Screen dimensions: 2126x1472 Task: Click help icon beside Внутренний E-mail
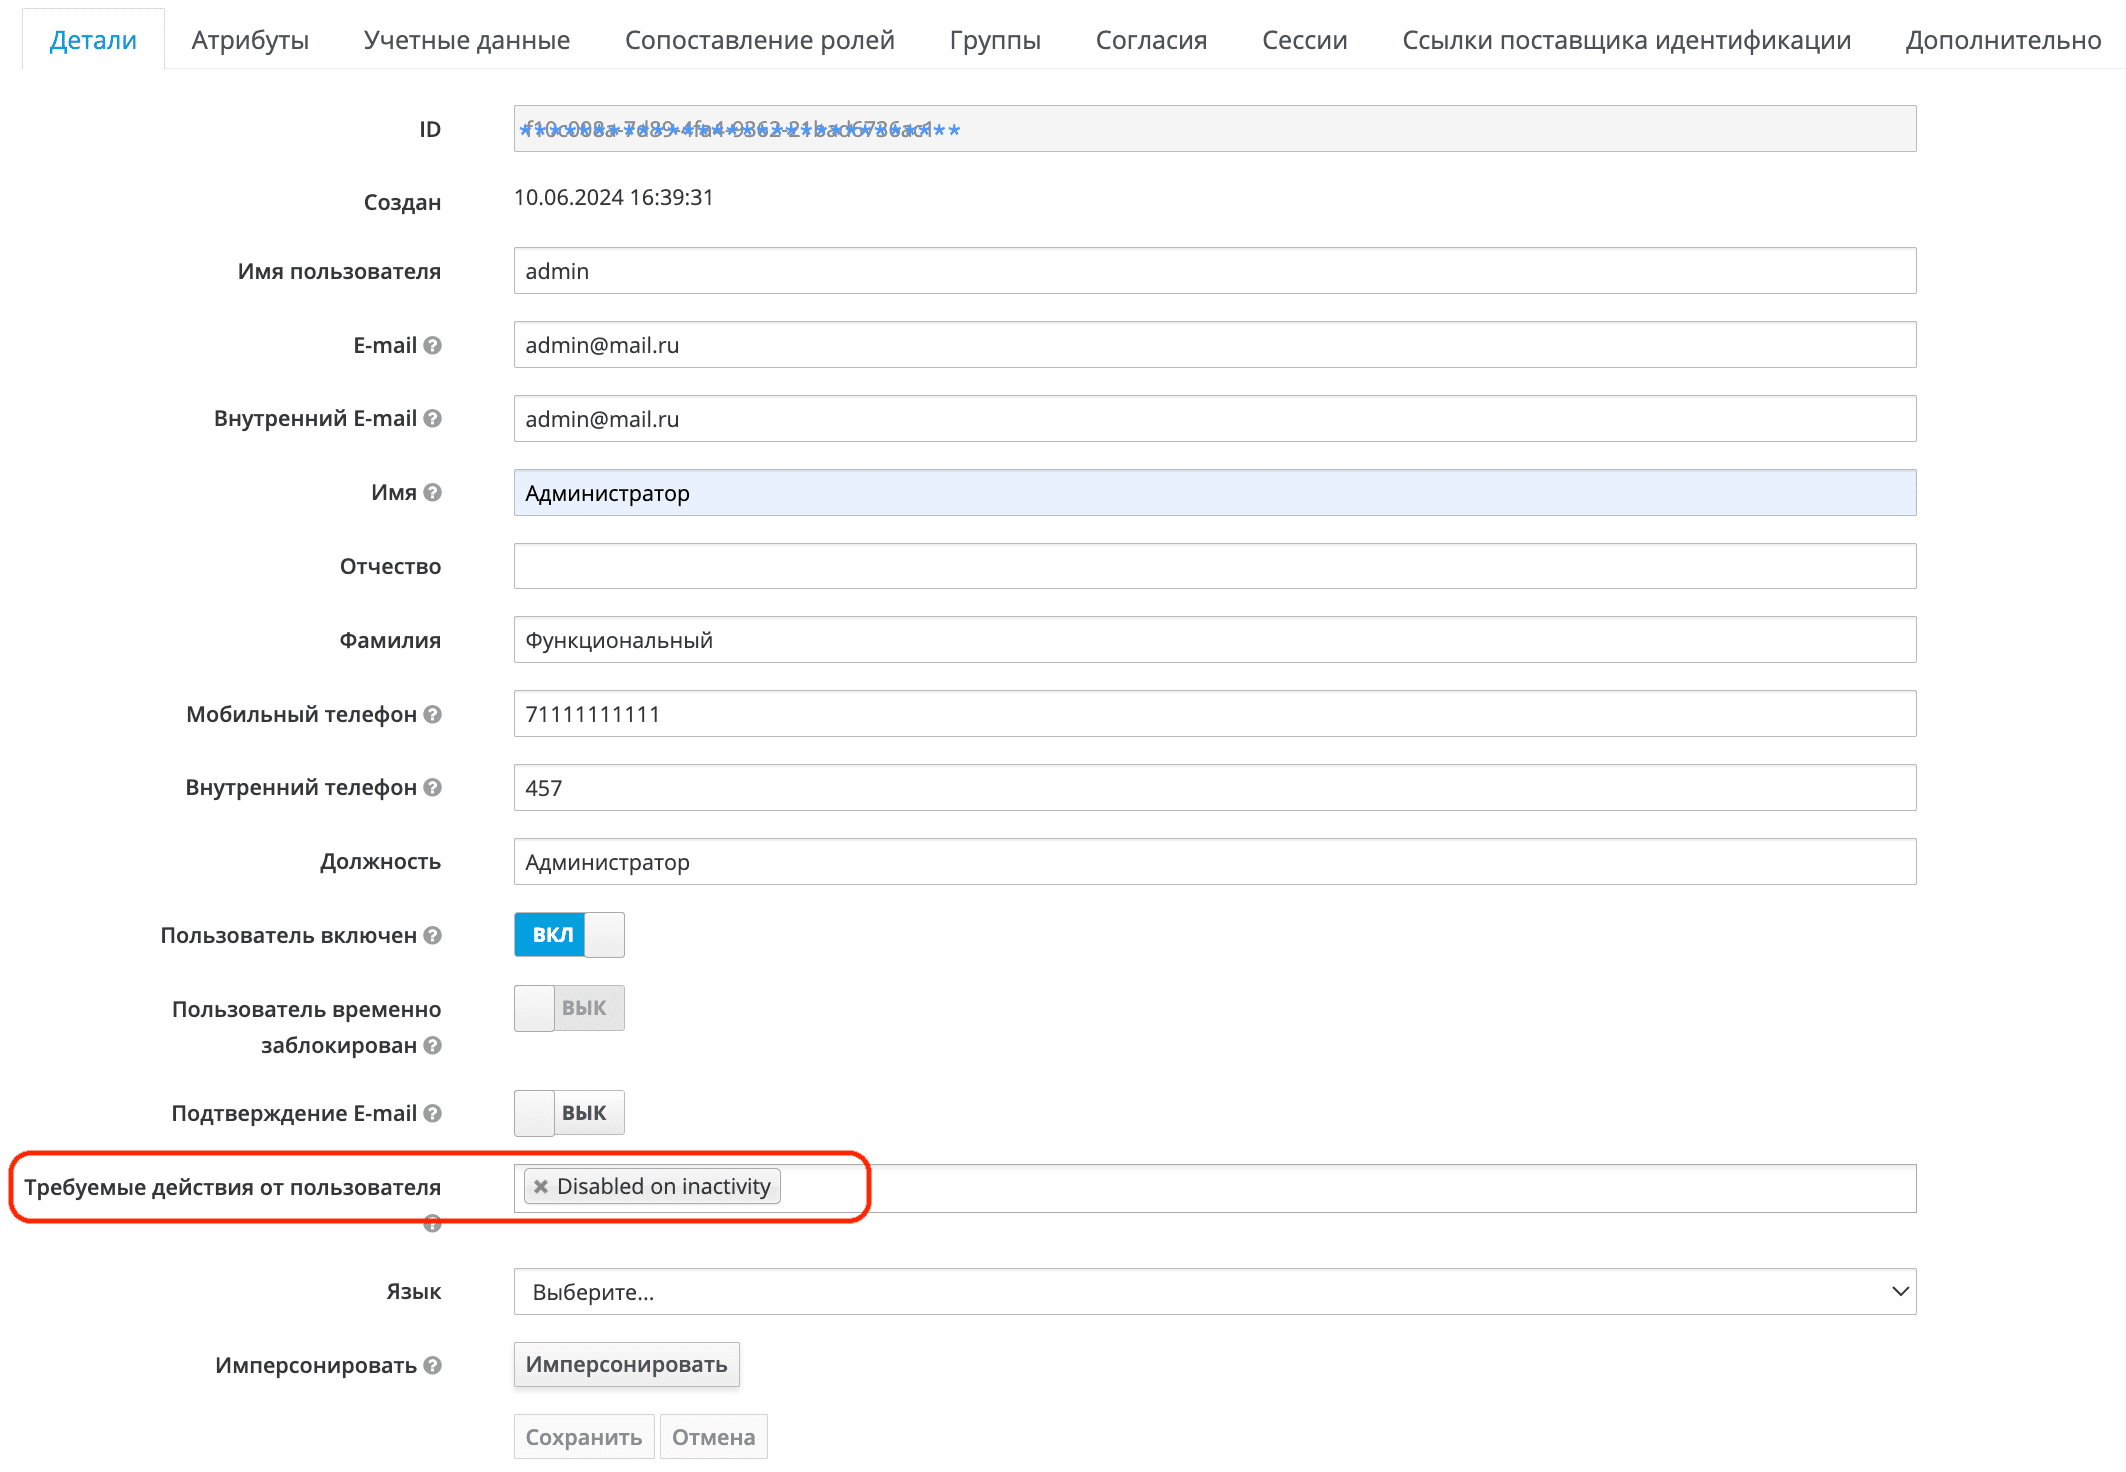(x=432, y=418)
